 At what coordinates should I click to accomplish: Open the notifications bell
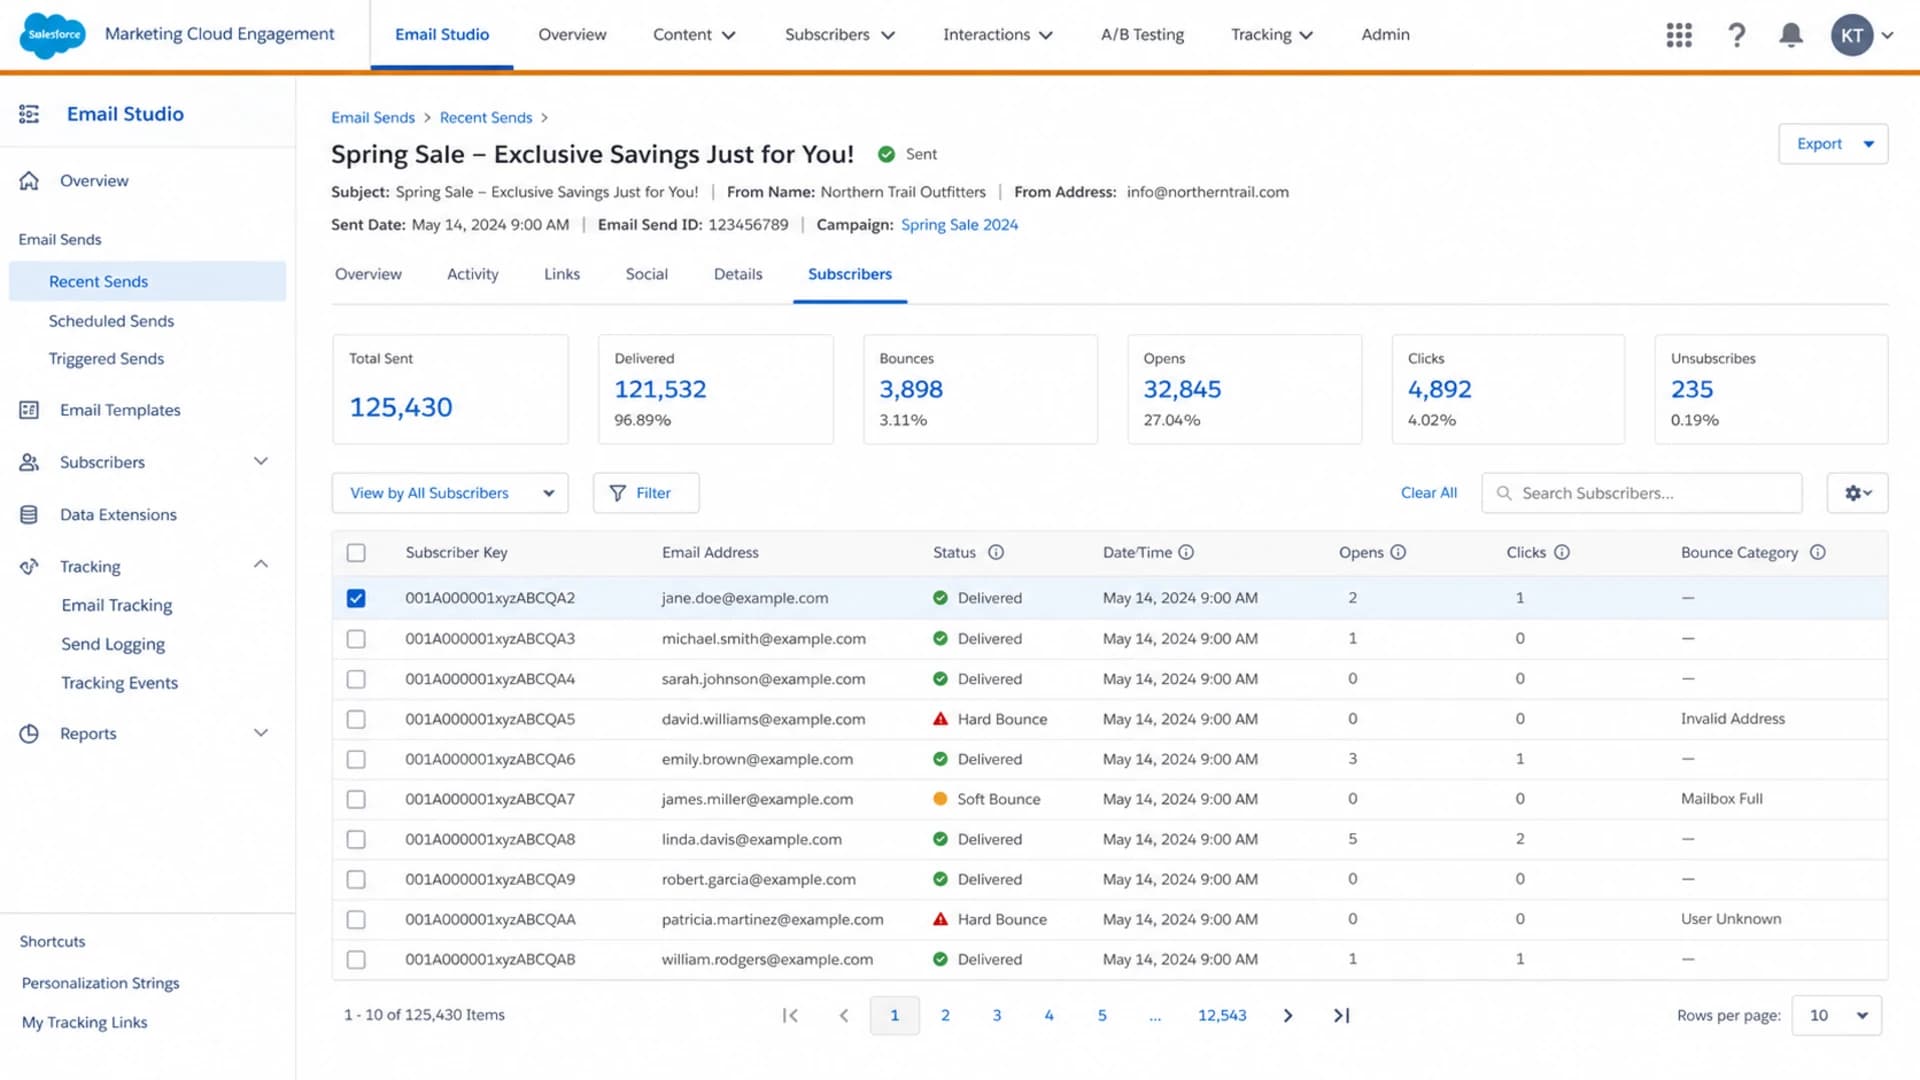pos(1791,35)
